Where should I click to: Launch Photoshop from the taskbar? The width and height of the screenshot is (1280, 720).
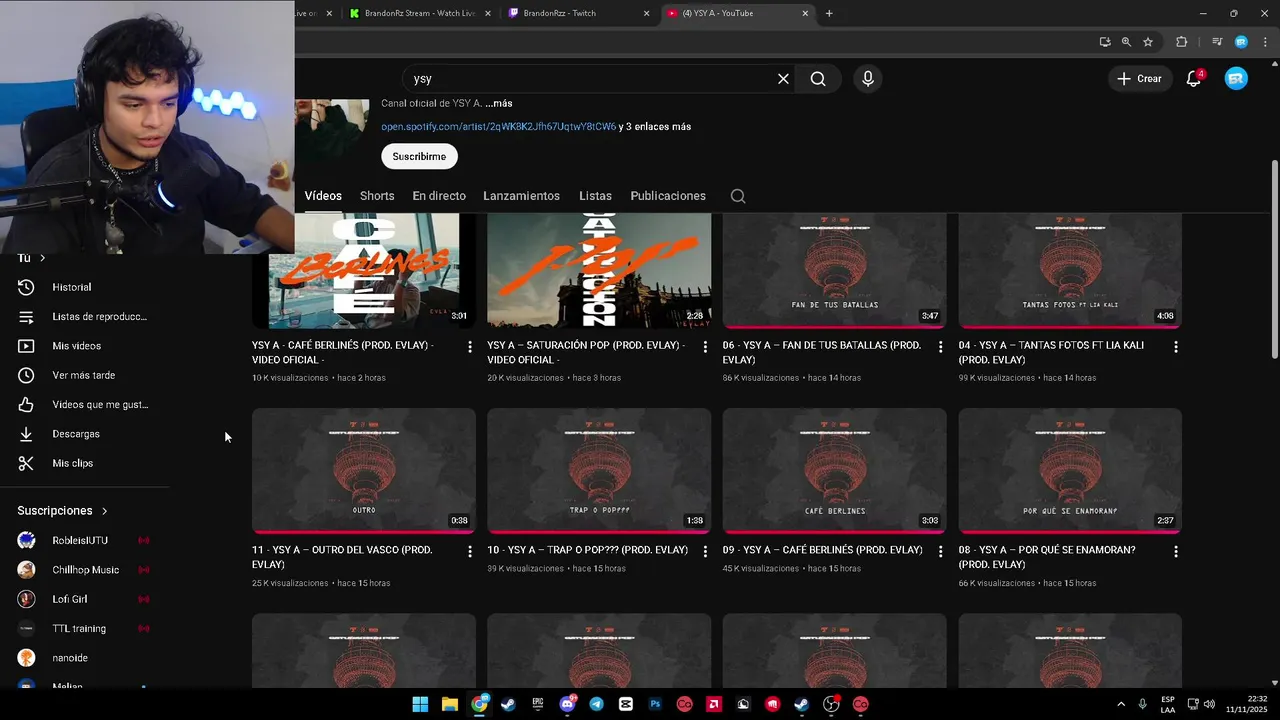(655, 704)
